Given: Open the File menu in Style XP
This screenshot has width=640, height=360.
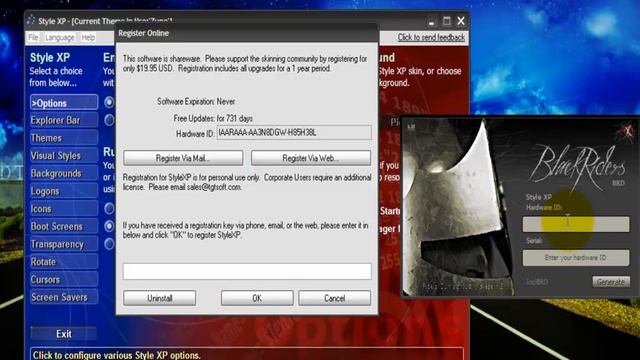Looking at the screenshot, I should click(33, 38).
